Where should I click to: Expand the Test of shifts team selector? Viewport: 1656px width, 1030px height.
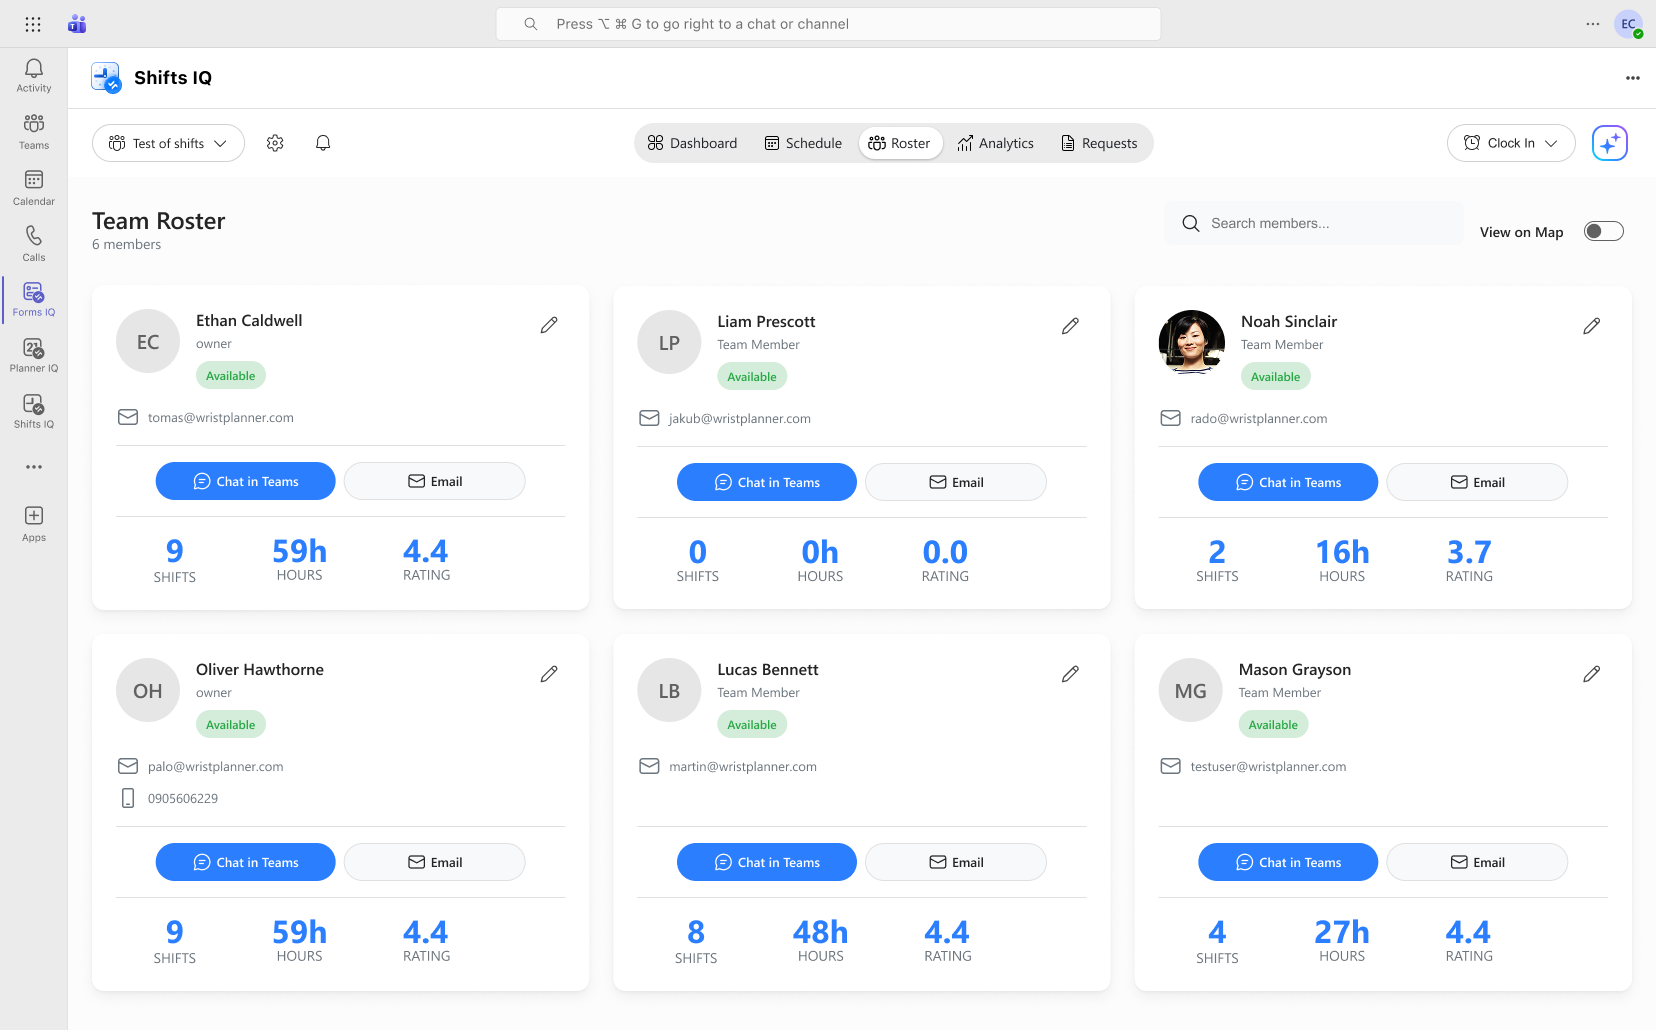[168, 143]
